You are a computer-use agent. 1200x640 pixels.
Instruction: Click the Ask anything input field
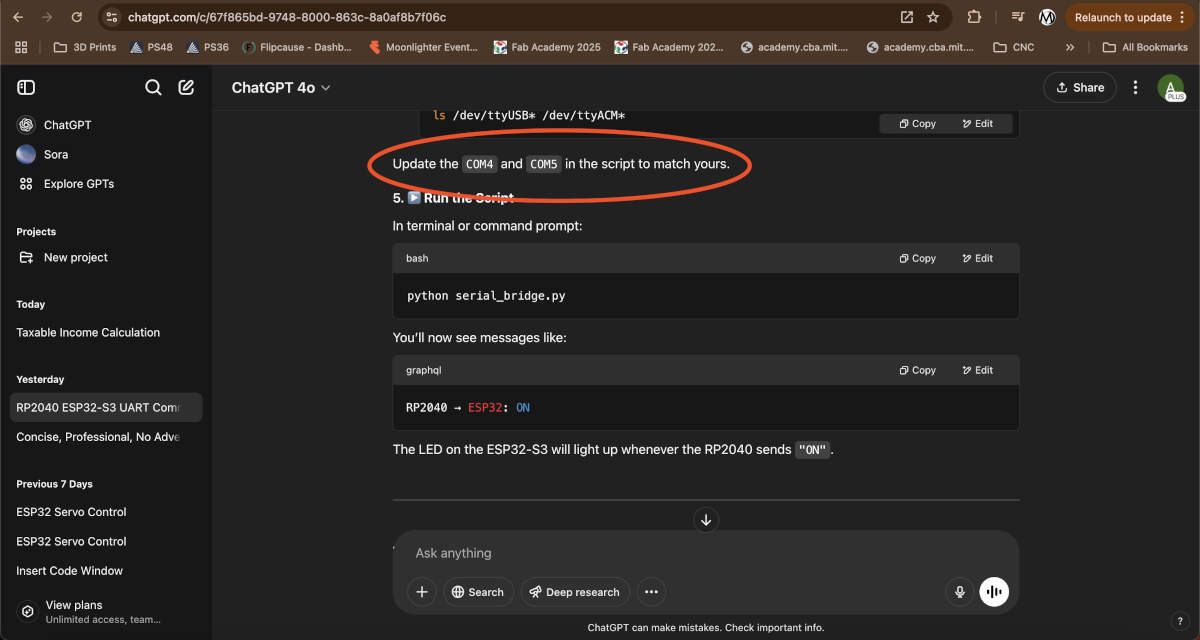705,553
